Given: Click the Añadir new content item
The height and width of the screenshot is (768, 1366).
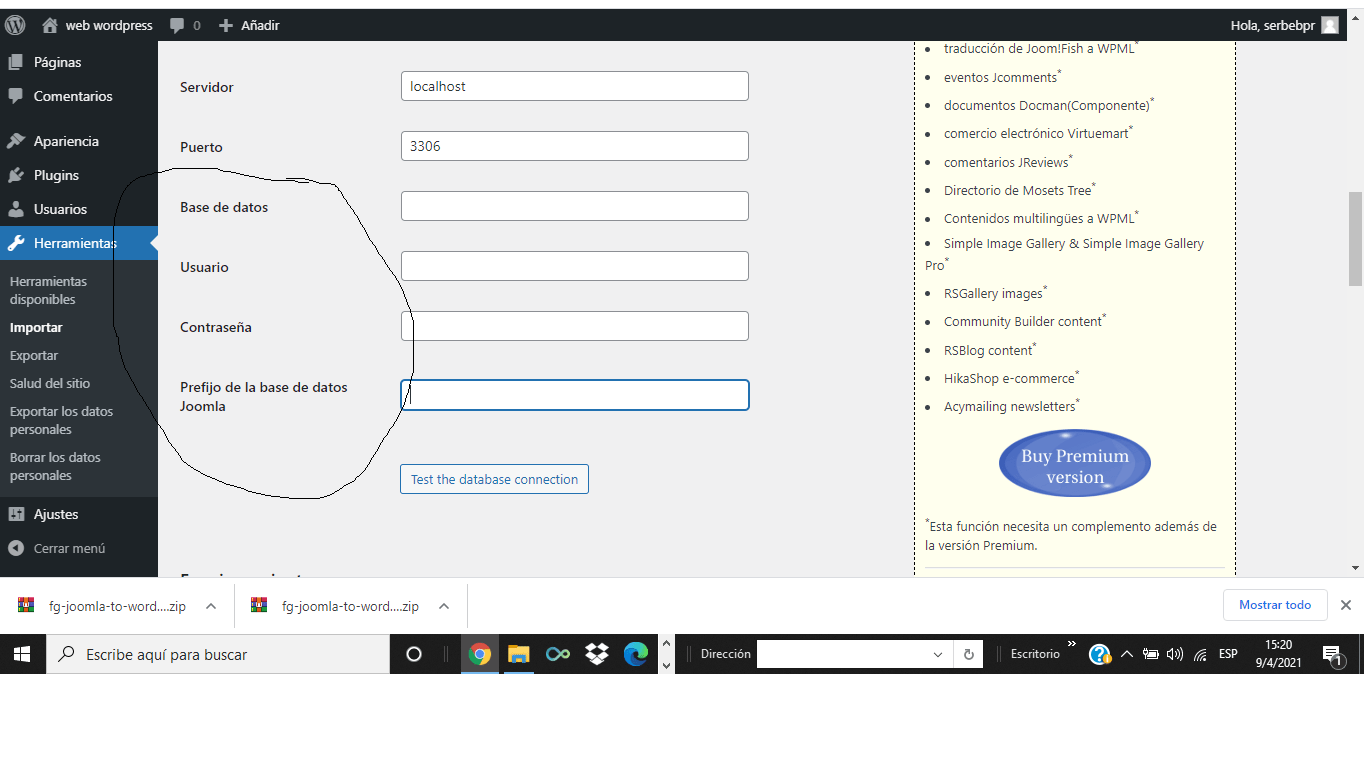Looking at the screenshot, I should [x=249, y=25].
